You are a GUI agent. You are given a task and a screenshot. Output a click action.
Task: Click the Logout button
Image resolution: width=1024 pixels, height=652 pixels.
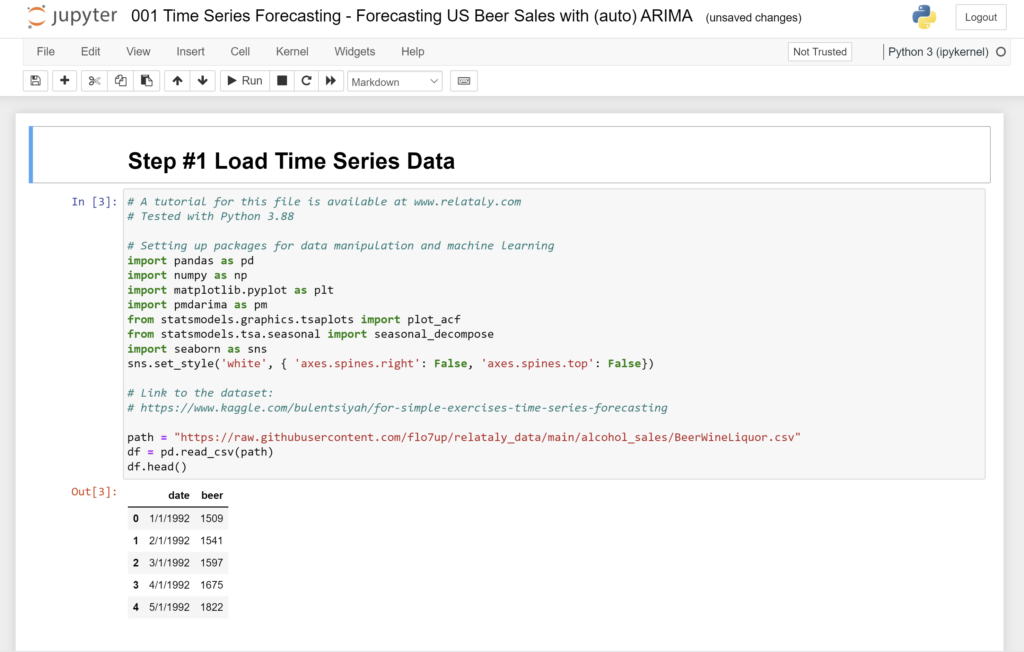coord(980,17)
